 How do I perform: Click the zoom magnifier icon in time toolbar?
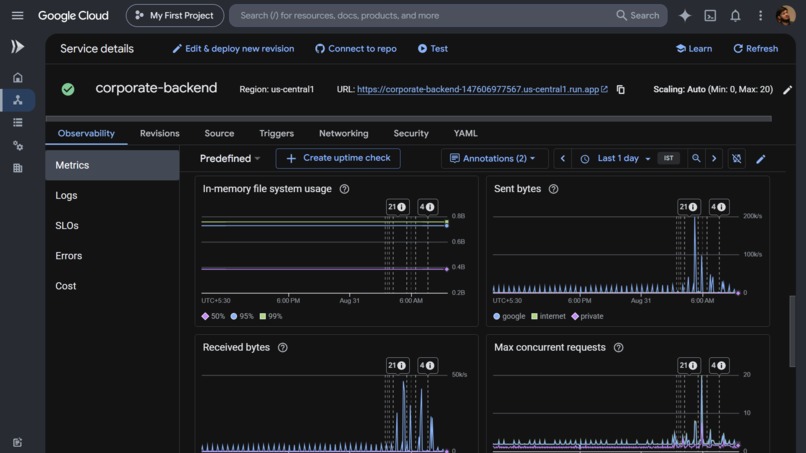(x=696, y=158)
